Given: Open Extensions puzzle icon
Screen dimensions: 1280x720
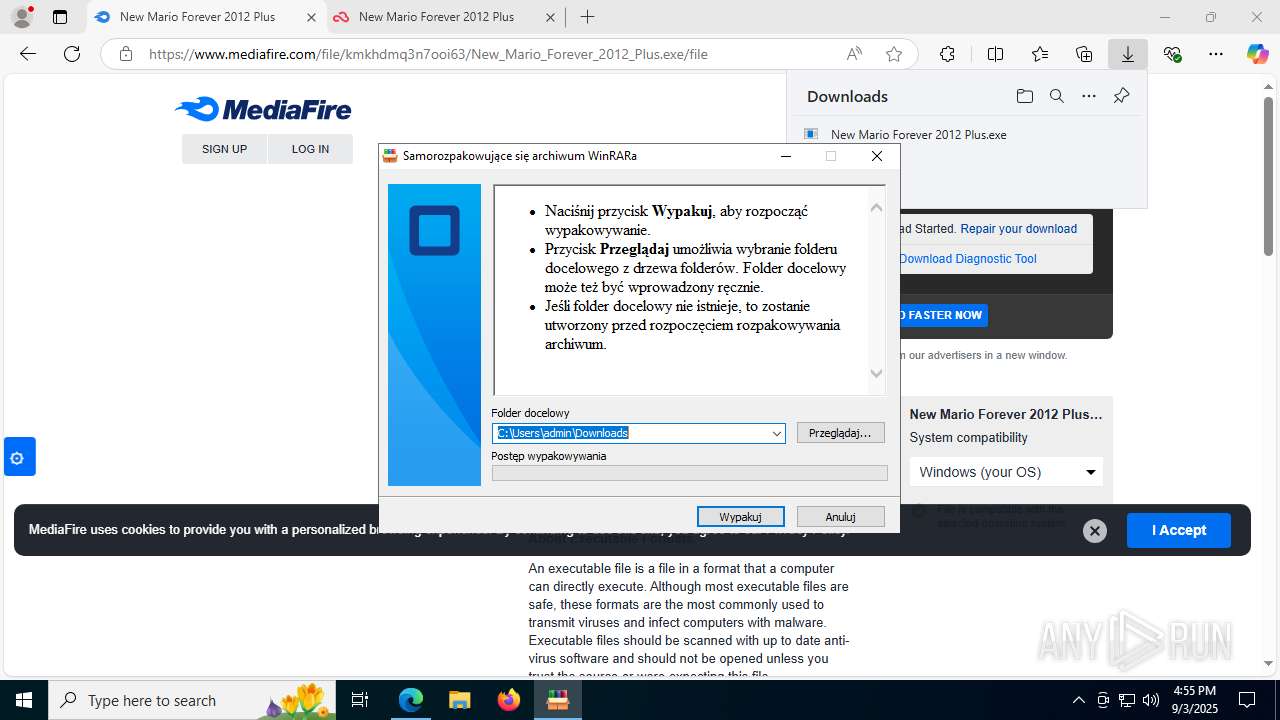Looking at the screenshot, I should [947, 54].
